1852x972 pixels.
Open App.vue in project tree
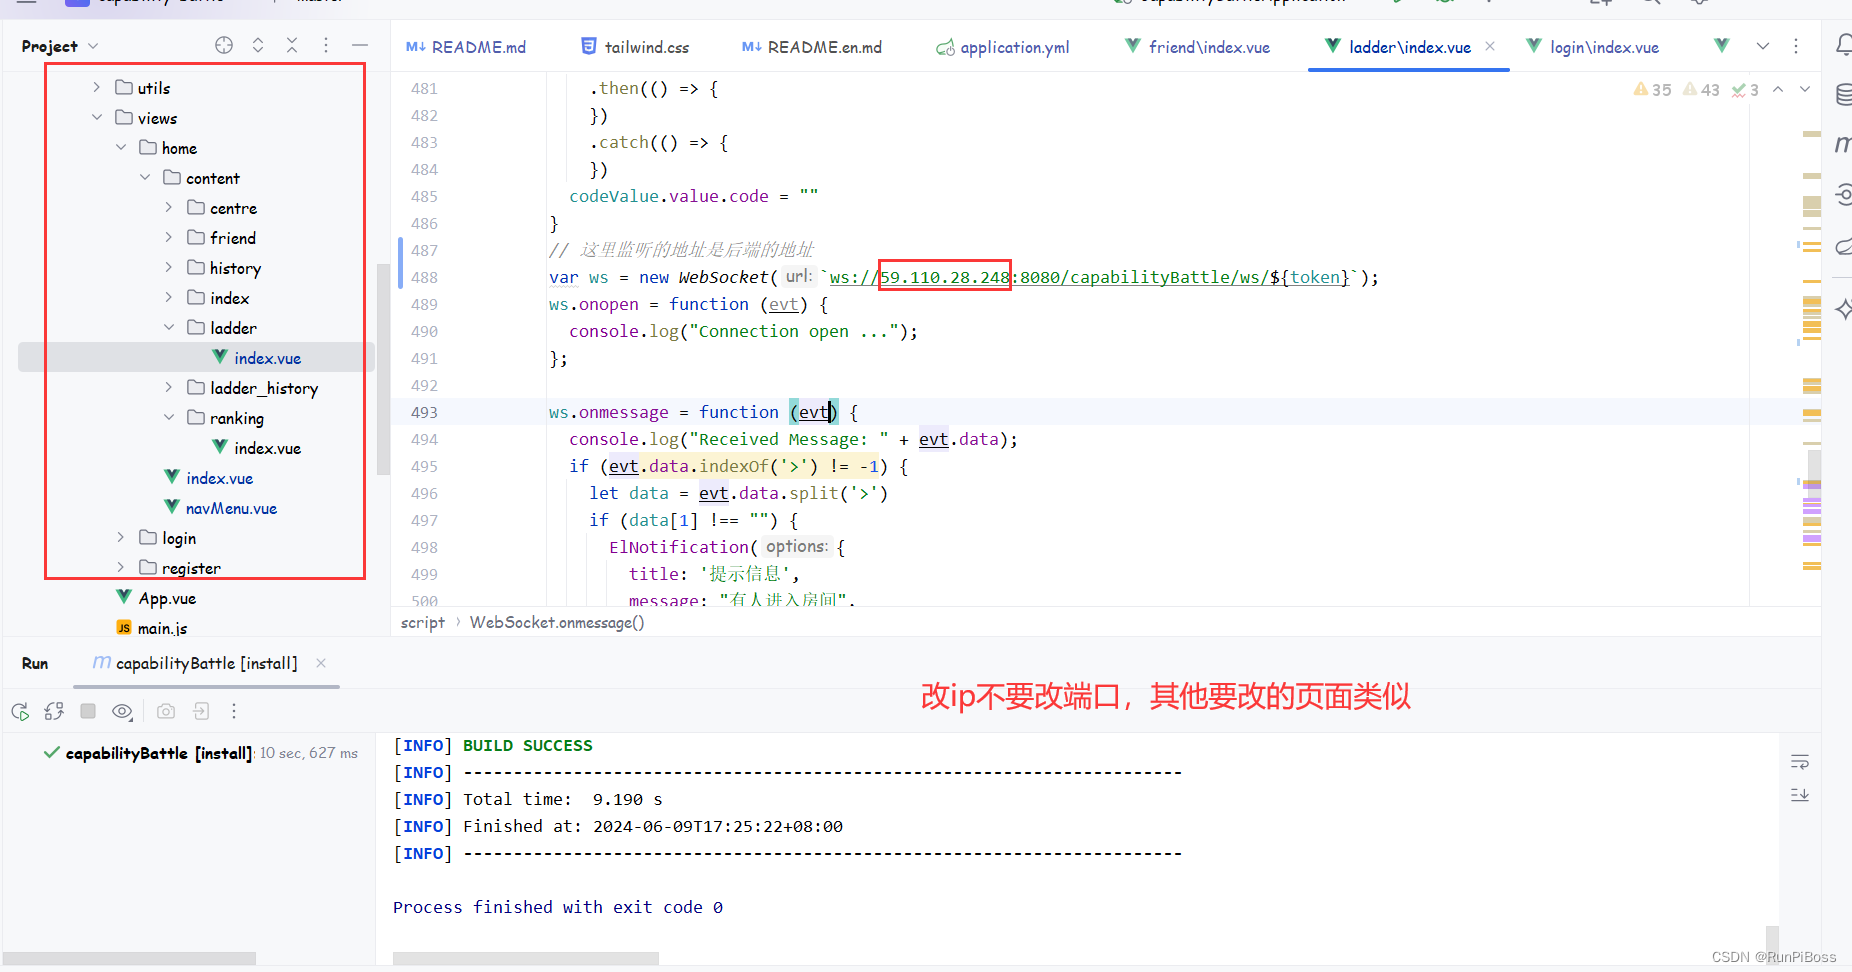(x=156, y=598)
